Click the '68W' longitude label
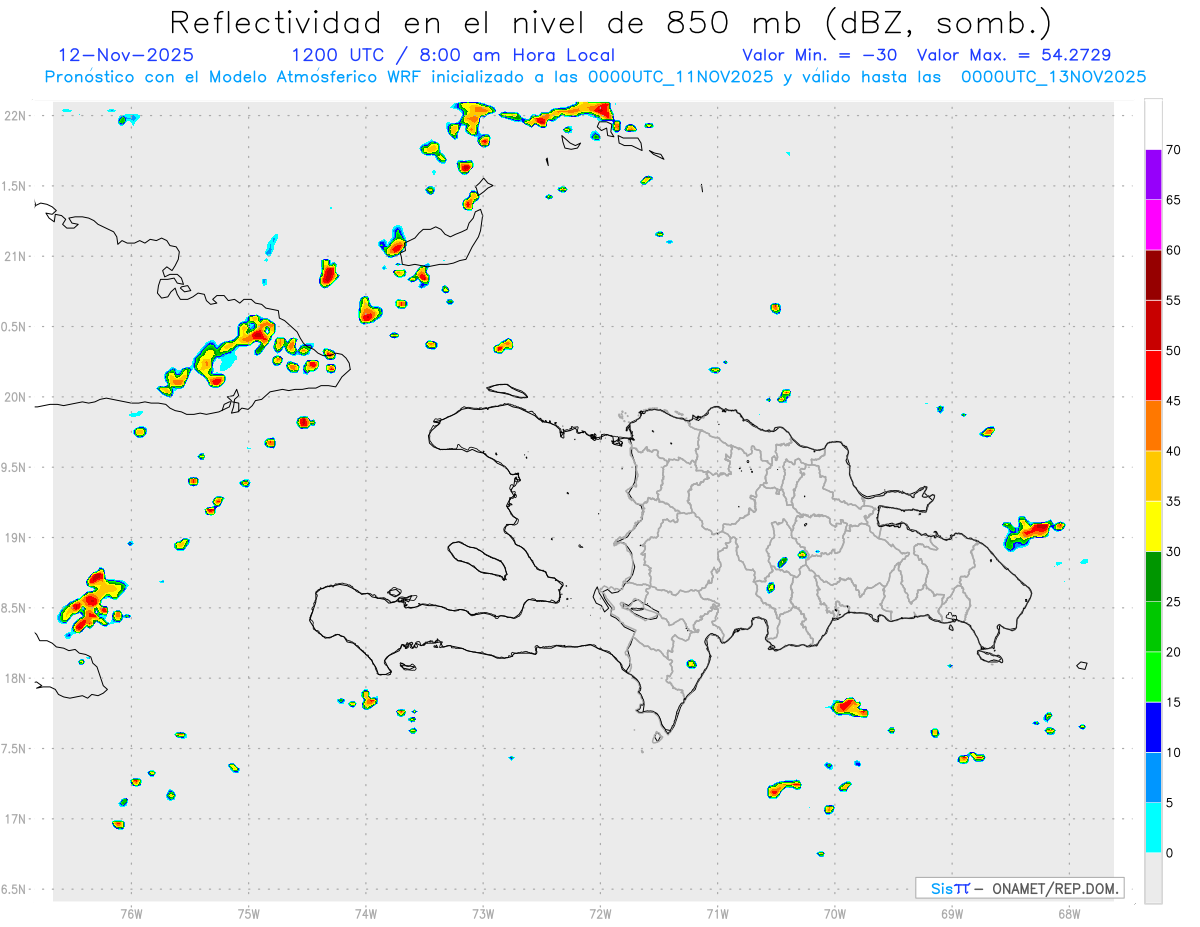The height and width of the screenshot is (927, 1200). point(1069,913)
